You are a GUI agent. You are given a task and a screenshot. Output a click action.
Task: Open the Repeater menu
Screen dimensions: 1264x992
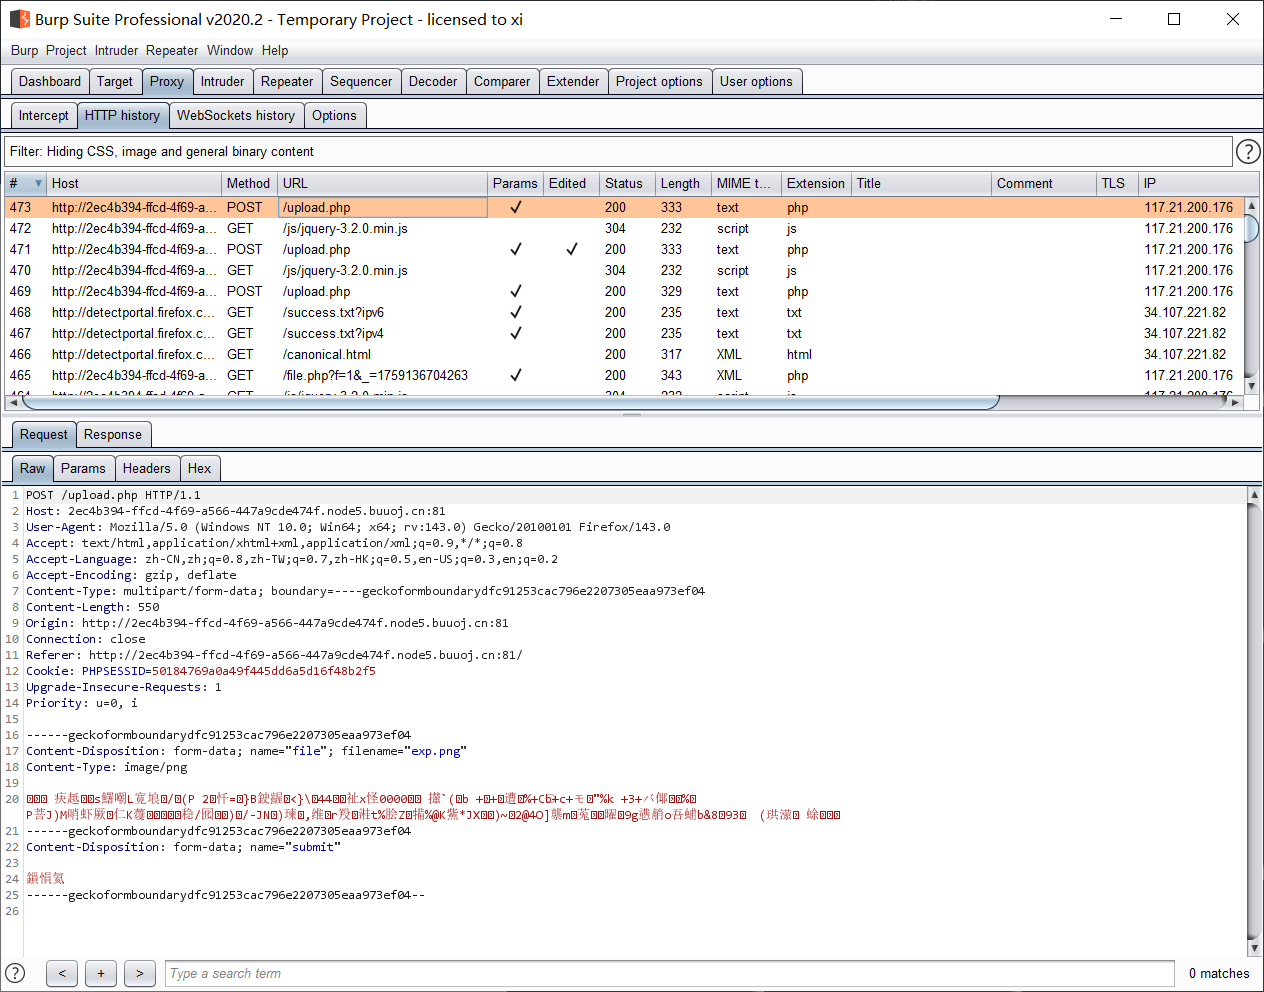point(172,50)
